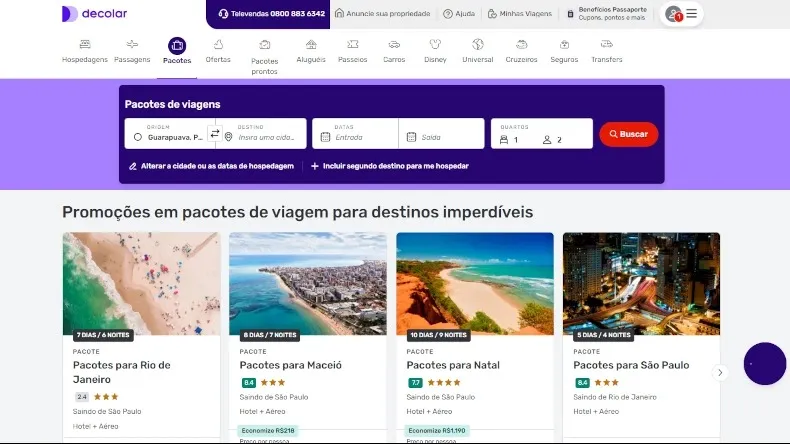Click Alterar a cidade ou as datas de hospedagem
Viewport: 790px width, 444px height.
point(211,166)
